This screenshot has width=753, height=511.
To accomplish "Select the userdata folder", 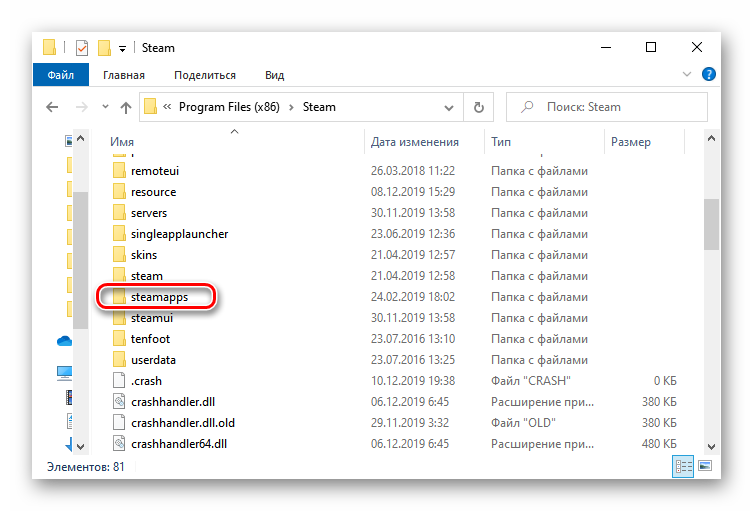I will point(153,360).
